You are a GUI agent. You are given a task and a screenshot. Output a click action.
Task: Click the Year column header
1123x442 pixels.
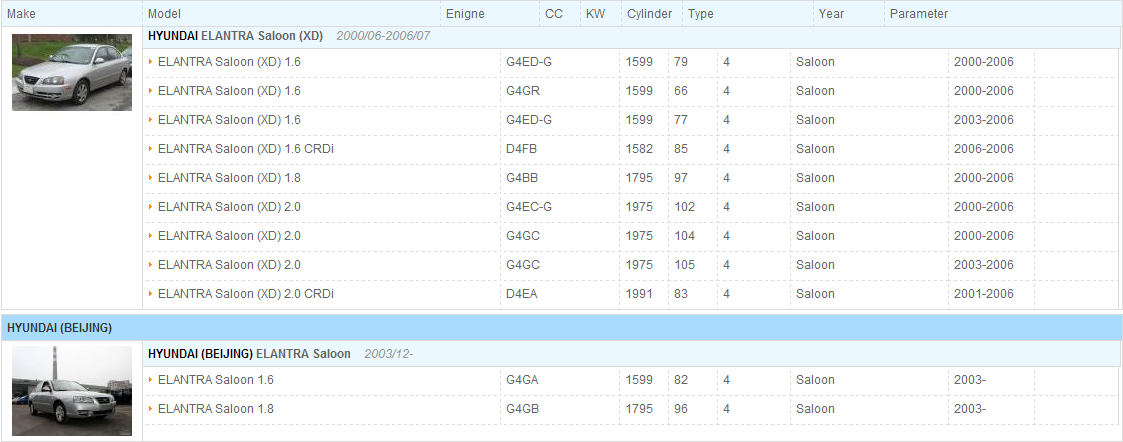point(832,14)
